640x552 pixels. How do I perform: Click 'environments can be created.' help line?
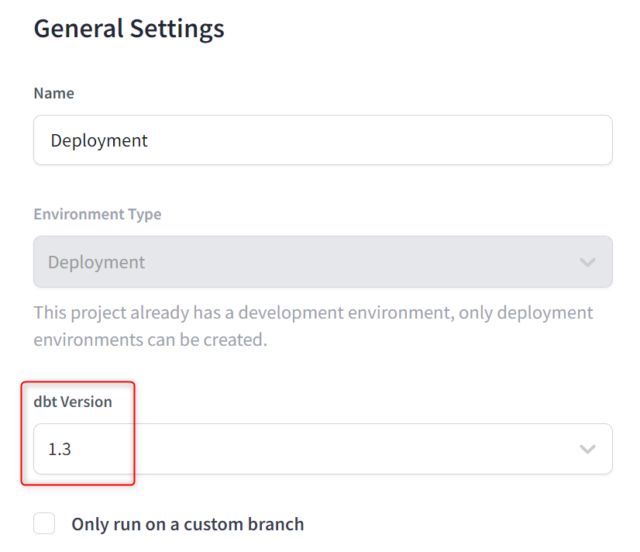pos(150,340)
